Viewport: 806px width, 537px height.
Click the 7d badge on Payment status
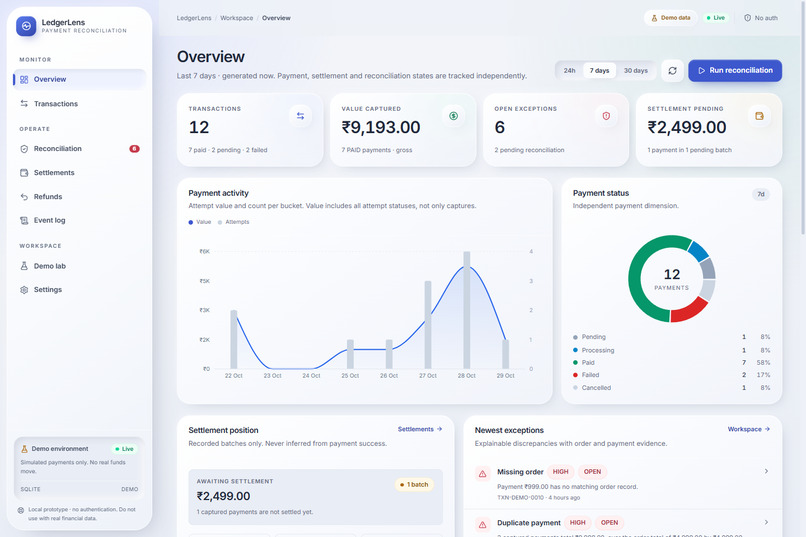(x=761, y=194)
